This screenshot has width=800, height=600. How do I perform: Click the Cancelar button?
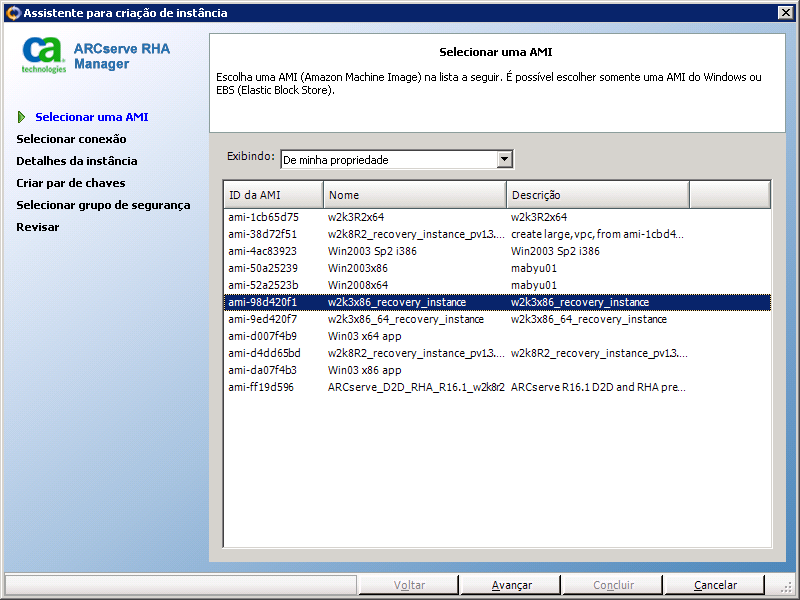click(715, 585)
